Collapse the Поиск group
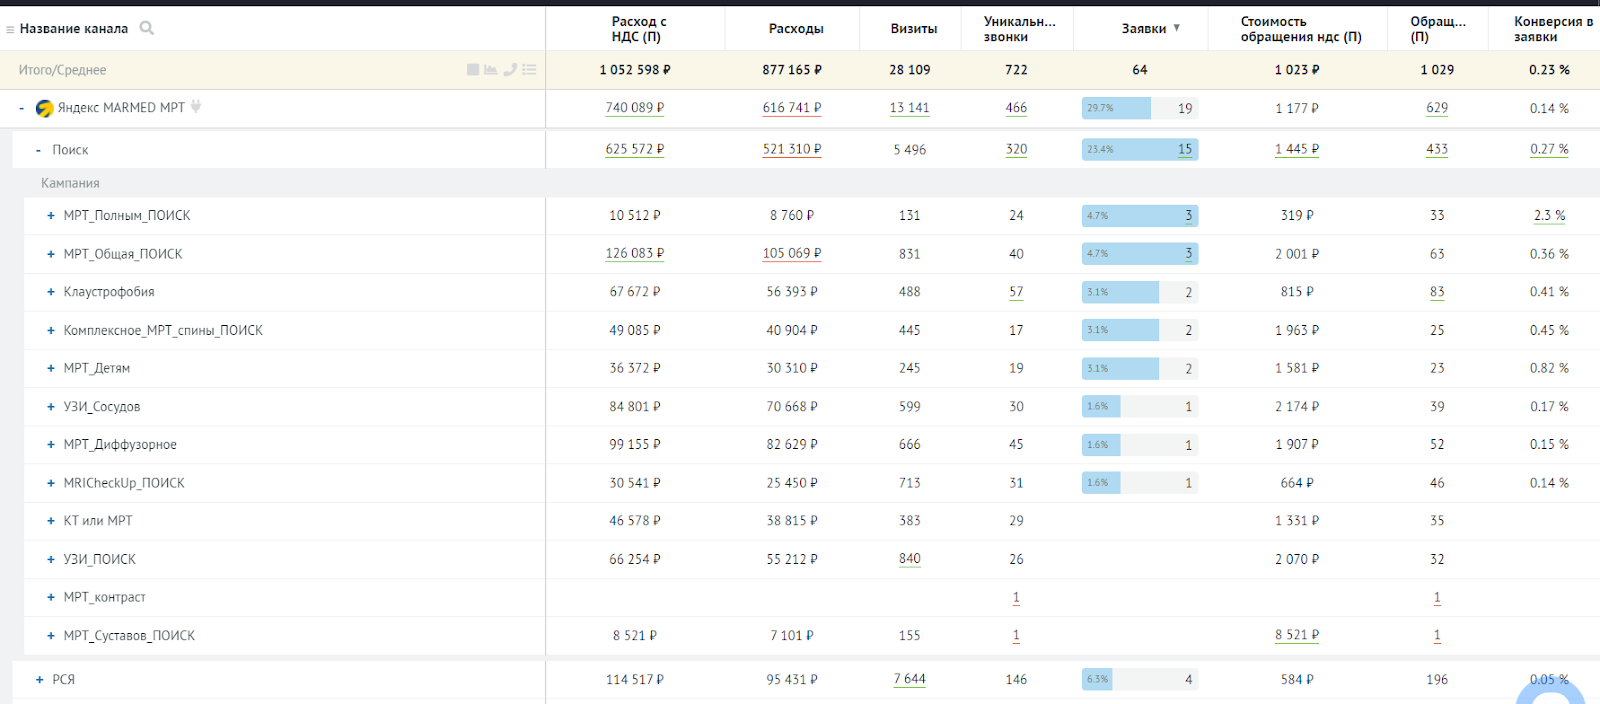The image size is (1600, 704). click(38, 150)
